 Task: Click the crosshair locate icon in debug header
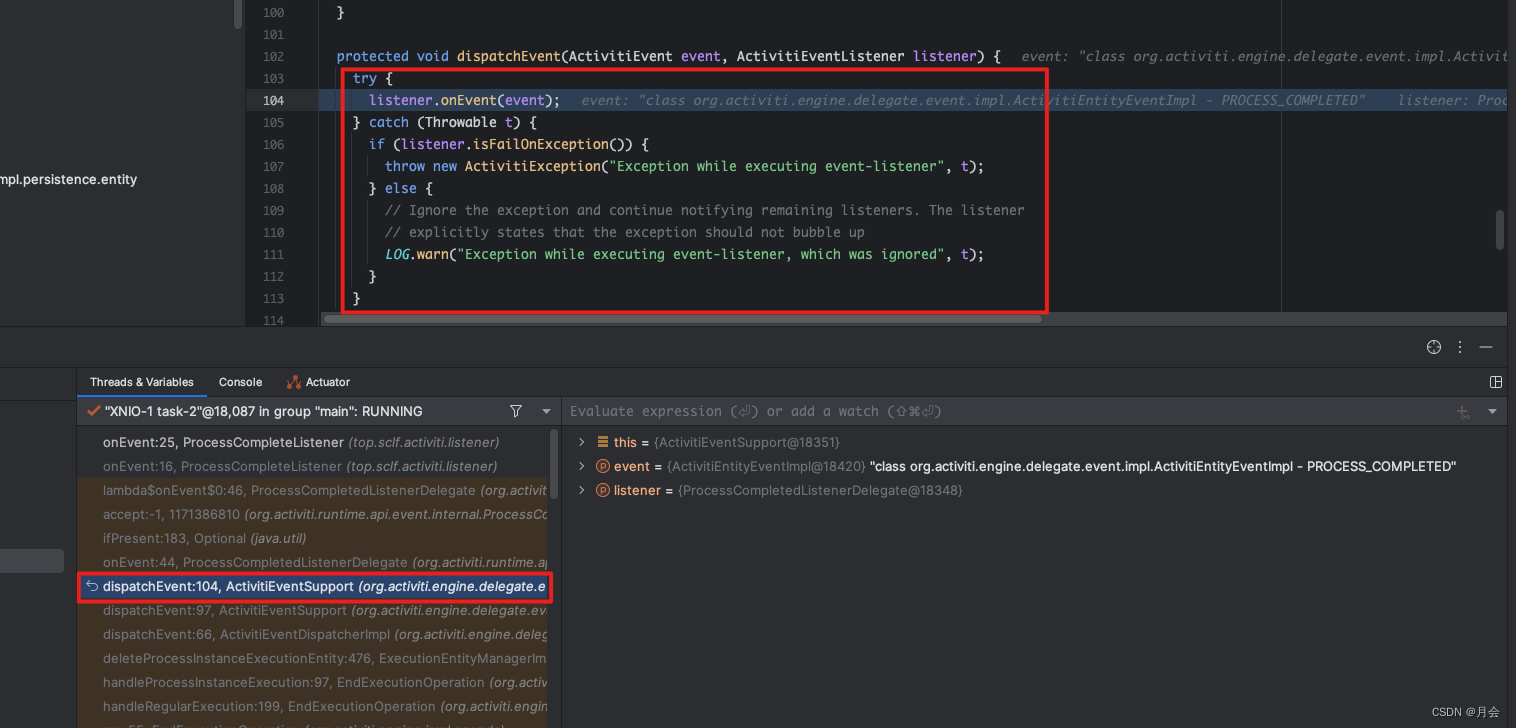(x=1434, y=347)
